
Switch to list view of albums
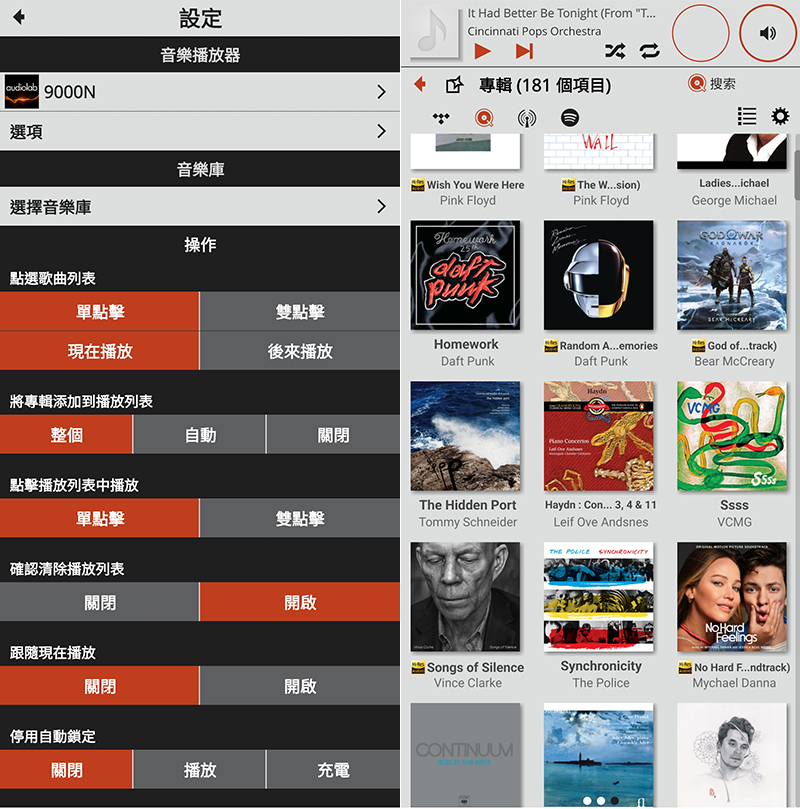coord(746,117)
